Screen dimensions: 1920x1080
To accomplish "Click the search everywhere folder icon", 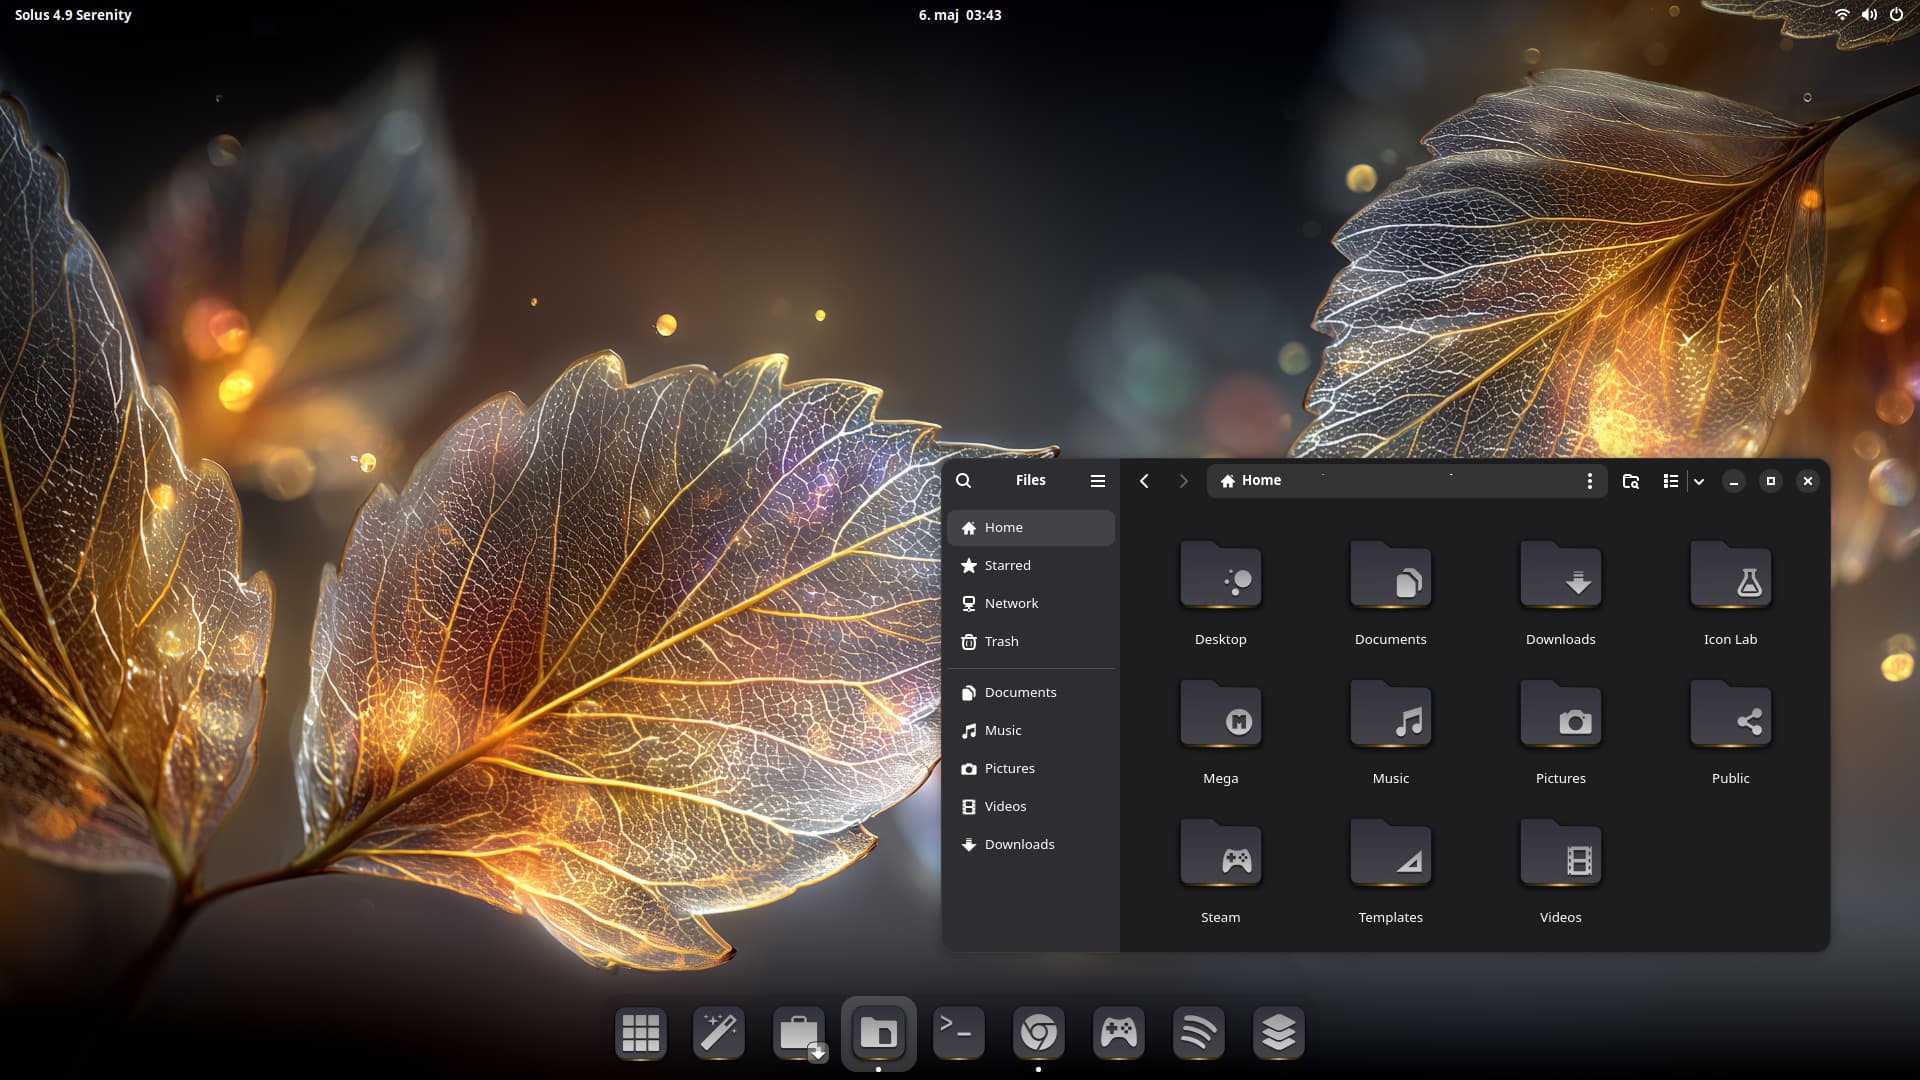I will pos(1630,481).
